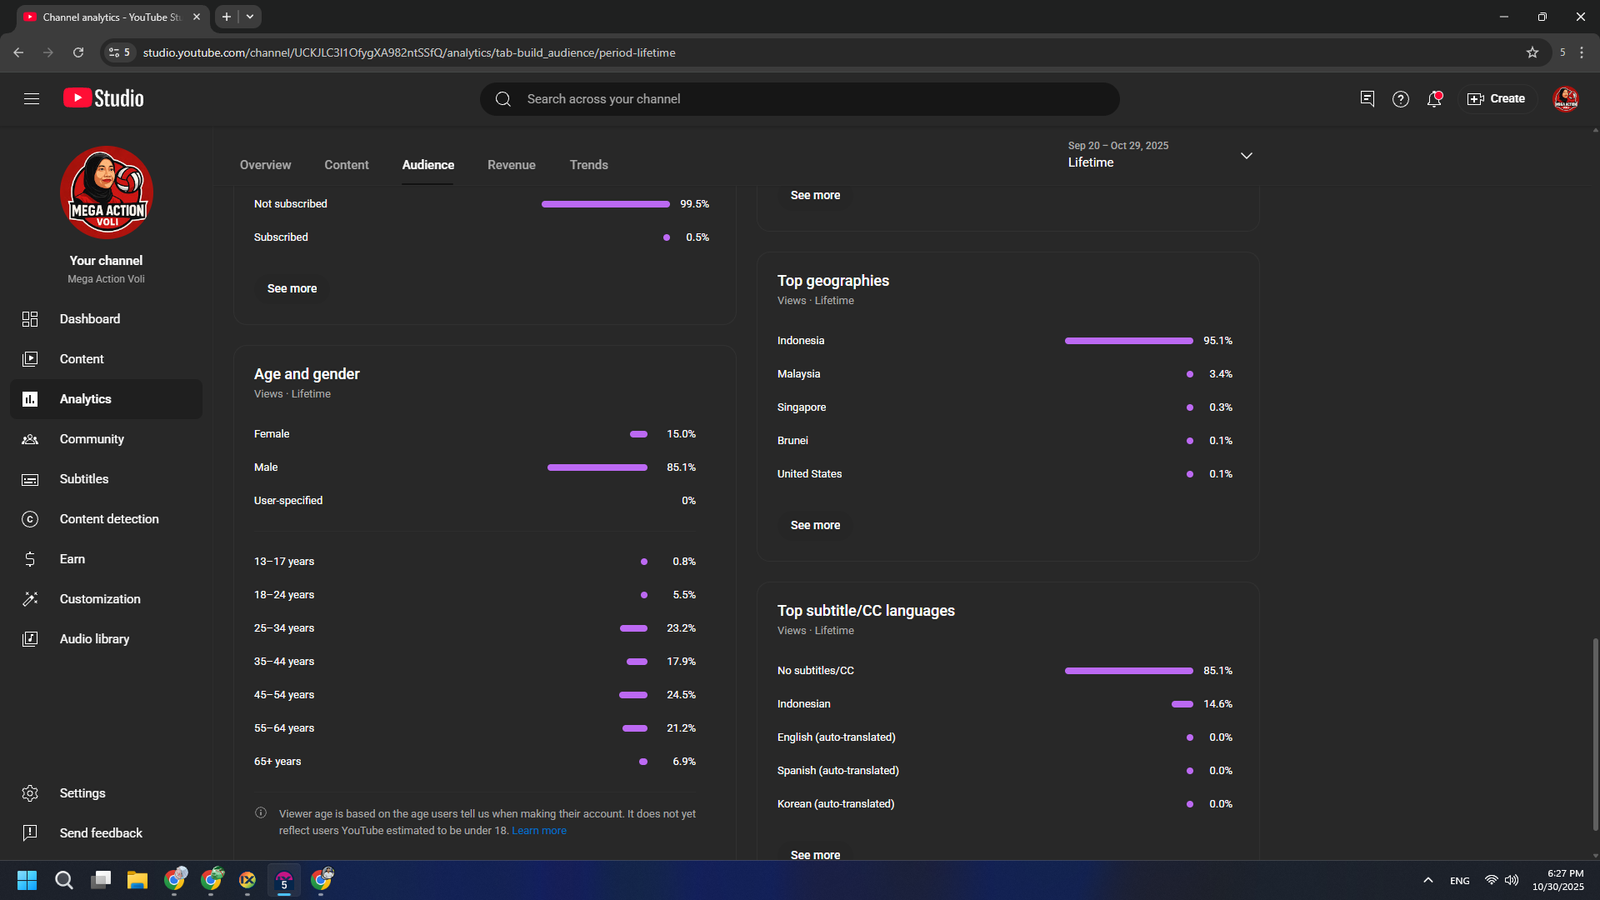Click the Create button
This screenshot has width=1600, height=900.
pyautogui.click(x=1496, y=99)
